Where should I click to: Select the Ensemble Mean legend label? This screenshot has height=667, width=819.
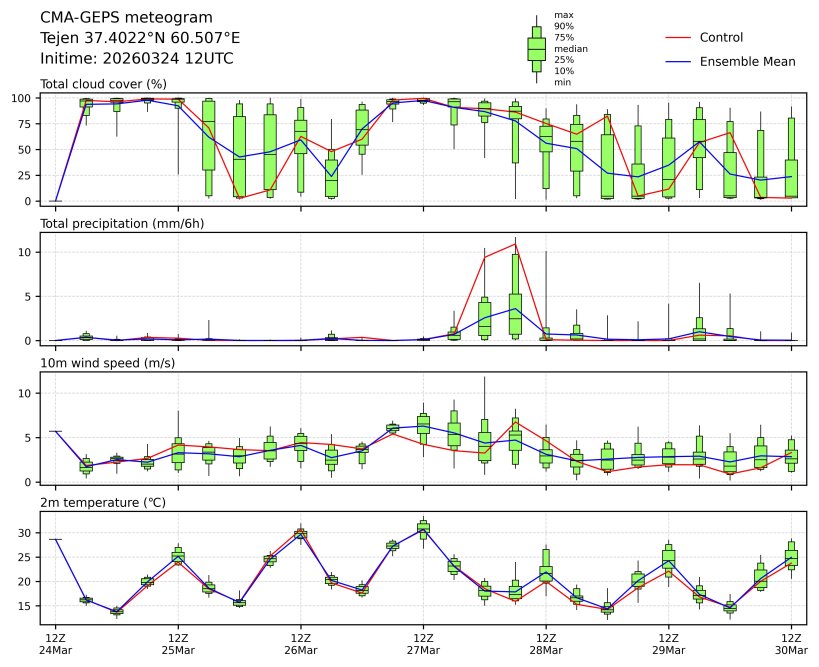pos(747,62)
